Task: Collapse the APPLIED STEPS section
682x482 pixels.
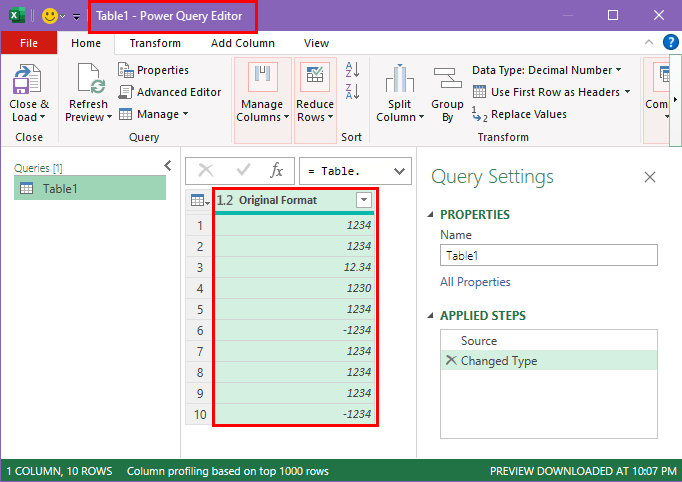Action: [x=431, y=315]
